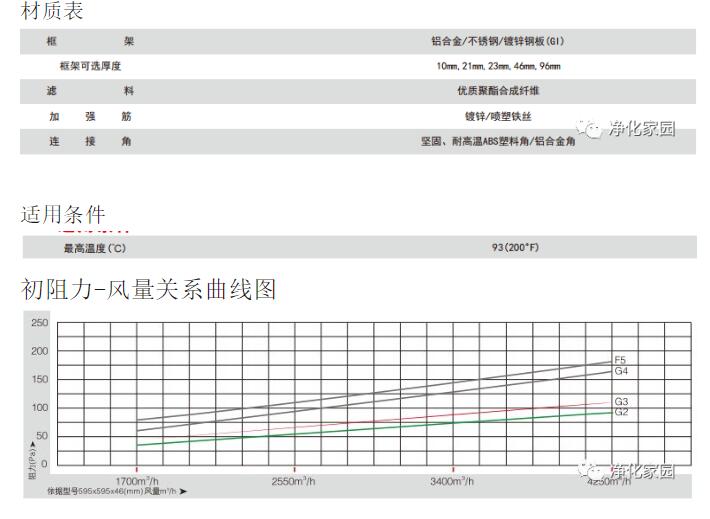The image size is (710, 519).
Task: Select the 框架可选厚度 row label
Action: [x=90, y=66]
